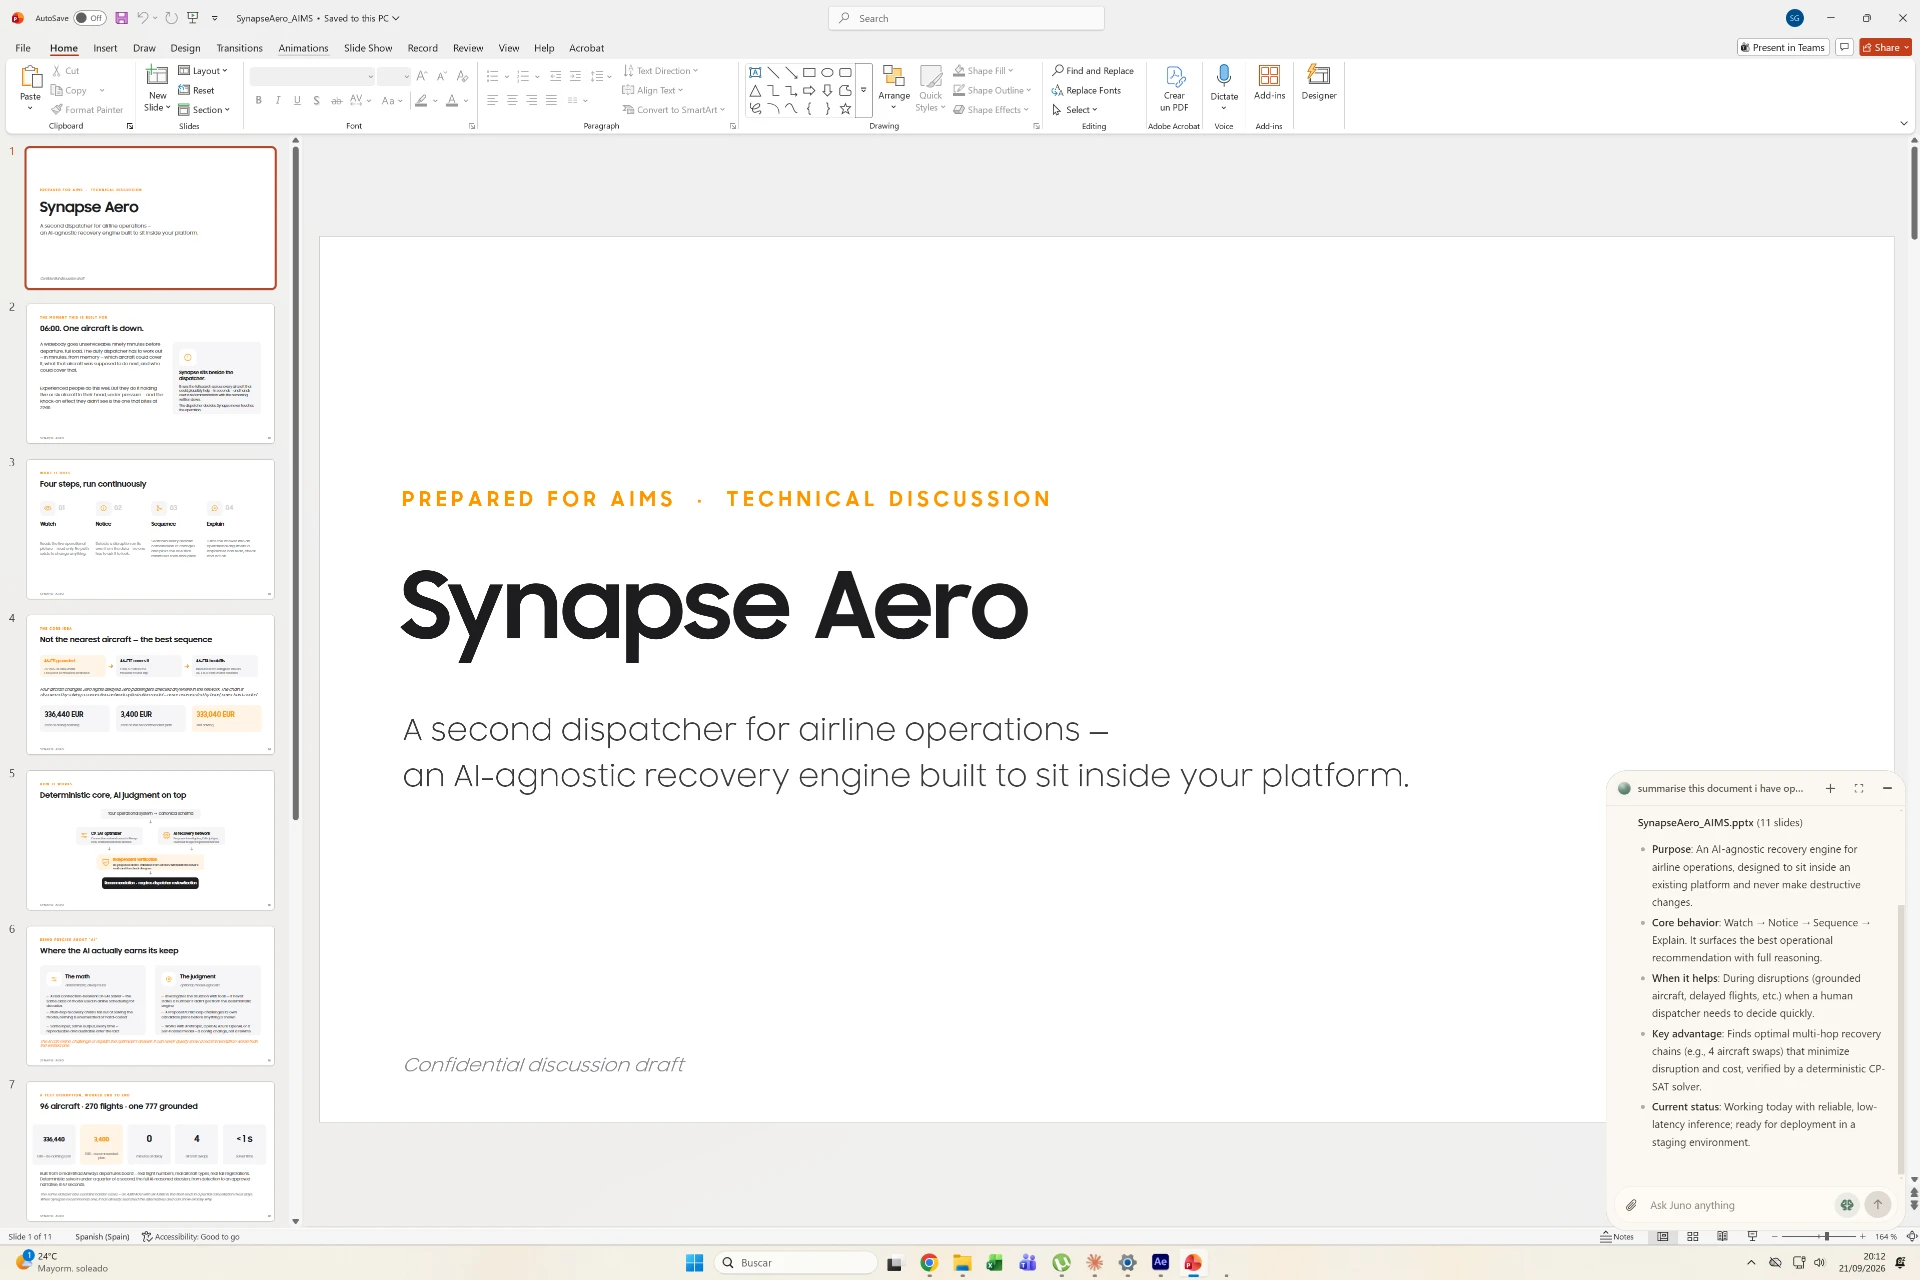Click the green brain icon in Juno chat
Image resolution: width=1920 pixels, height=1280 pixels.
click(x=1847, y=1205)
